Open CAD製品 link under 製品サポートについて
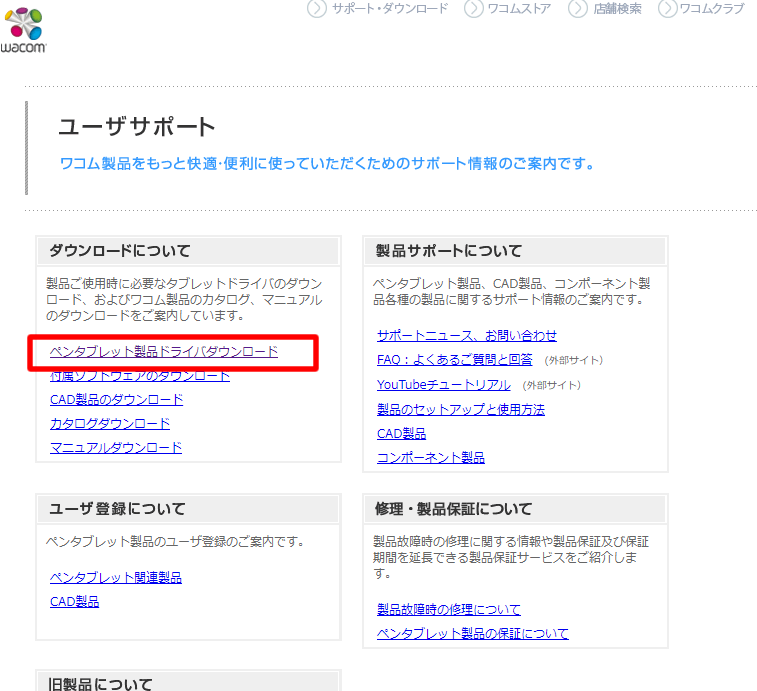 [x=401, y=434]
